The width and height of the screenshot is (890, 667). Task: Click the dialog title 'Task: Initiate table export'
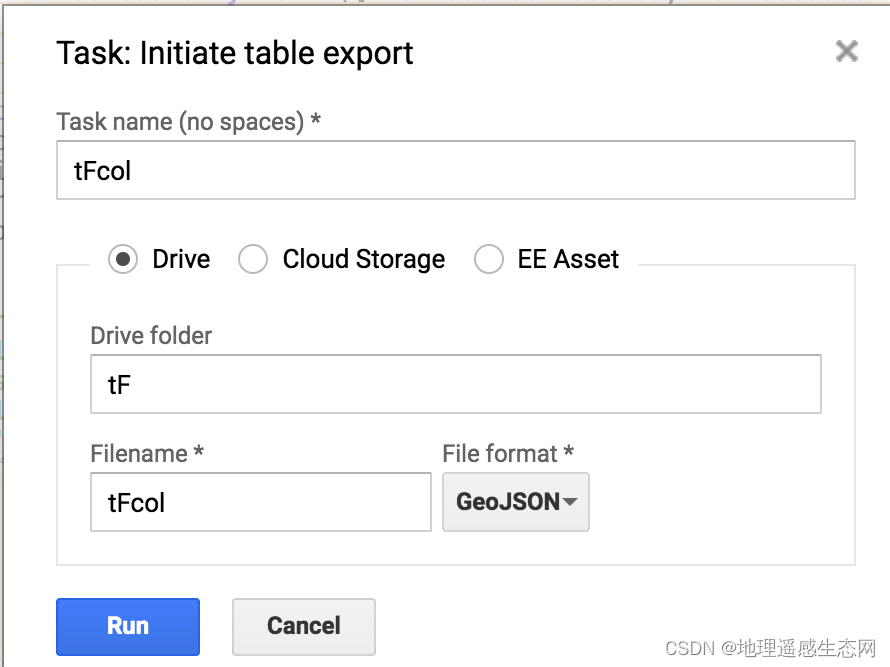pyautogui.click(x=235, y=54)
